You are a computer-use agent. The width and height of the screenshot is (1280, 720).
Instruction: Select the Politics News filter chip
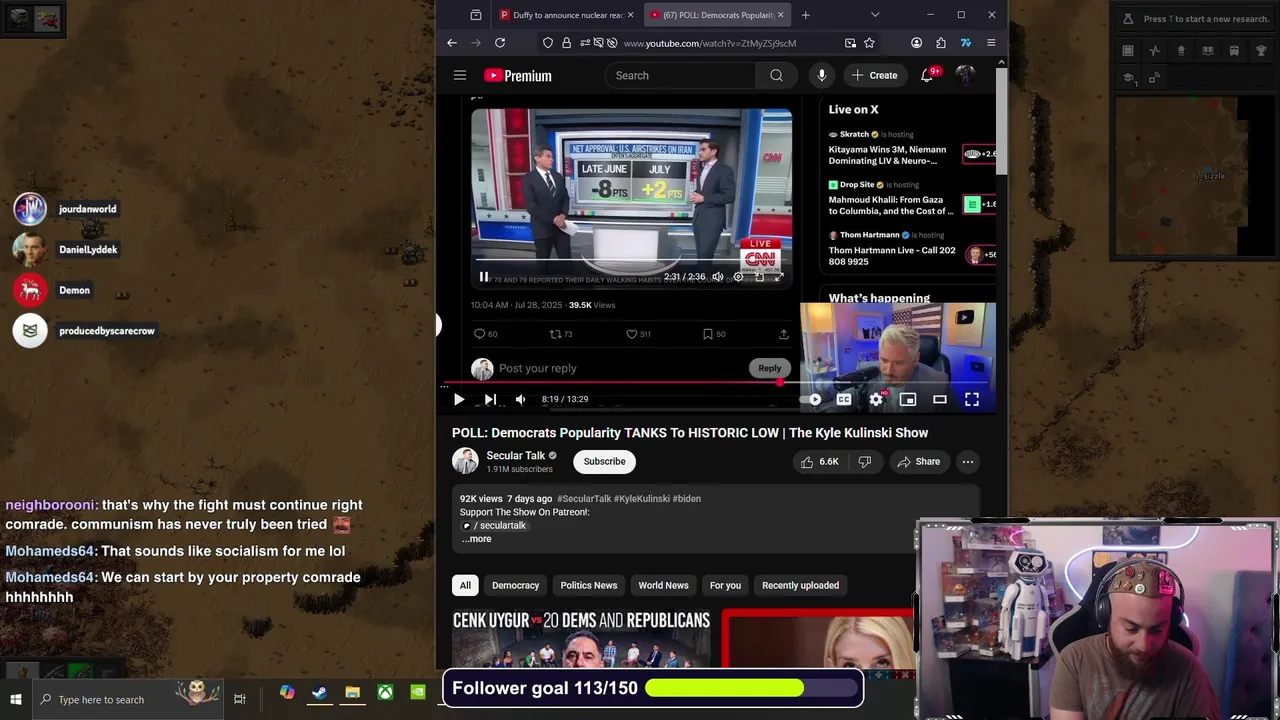coord(589,585)
